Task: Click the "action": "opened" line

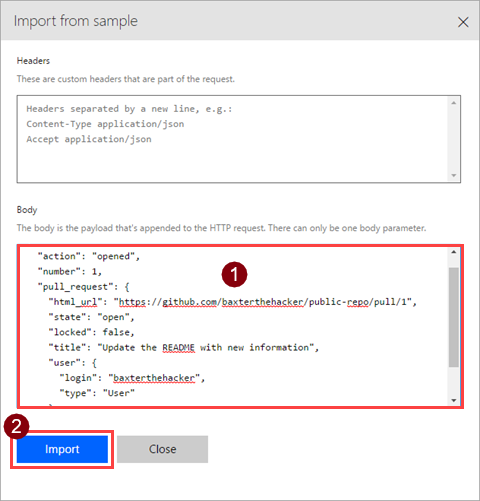Action: (88, 256)
